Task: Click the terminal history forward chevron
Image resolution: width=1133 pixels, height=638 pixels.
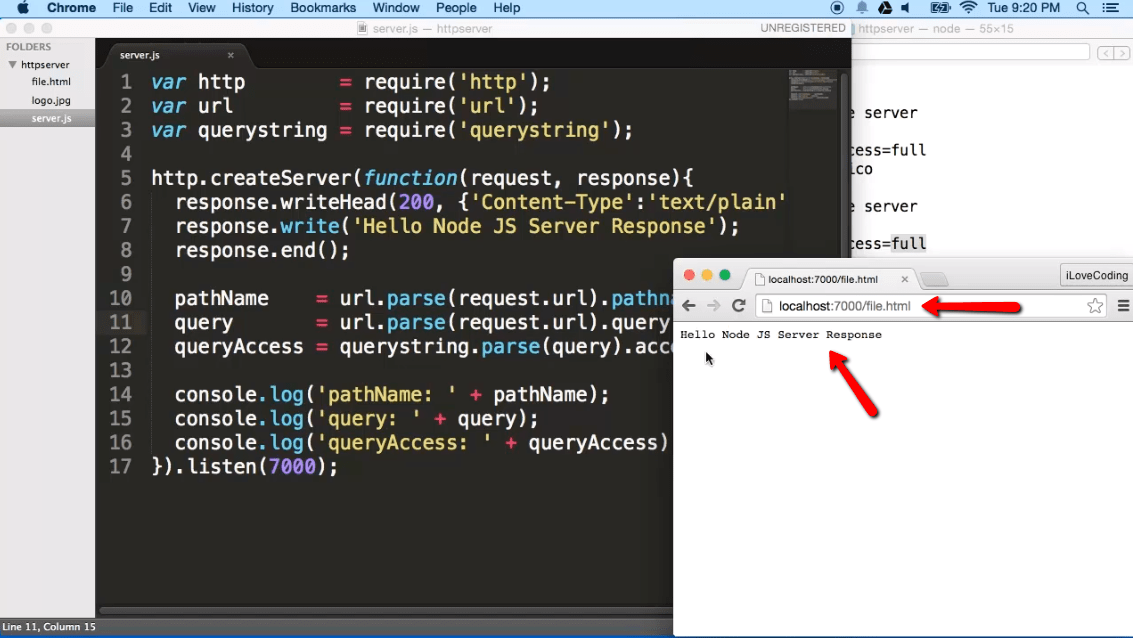Action: tap(1120, 52)
